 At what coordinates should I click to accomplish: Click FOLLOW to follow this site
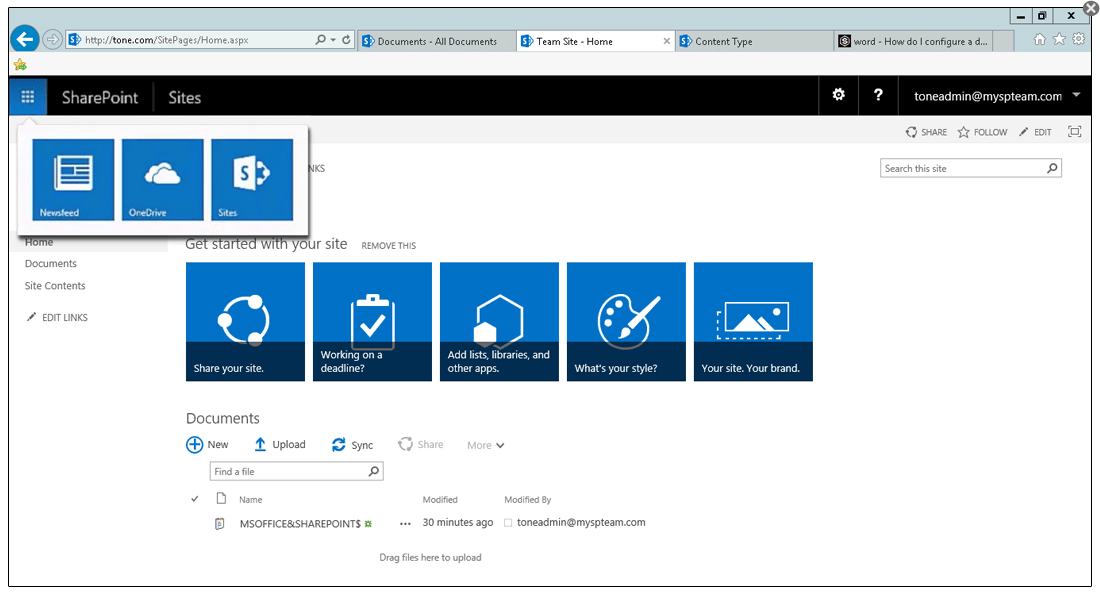[982, 132]
